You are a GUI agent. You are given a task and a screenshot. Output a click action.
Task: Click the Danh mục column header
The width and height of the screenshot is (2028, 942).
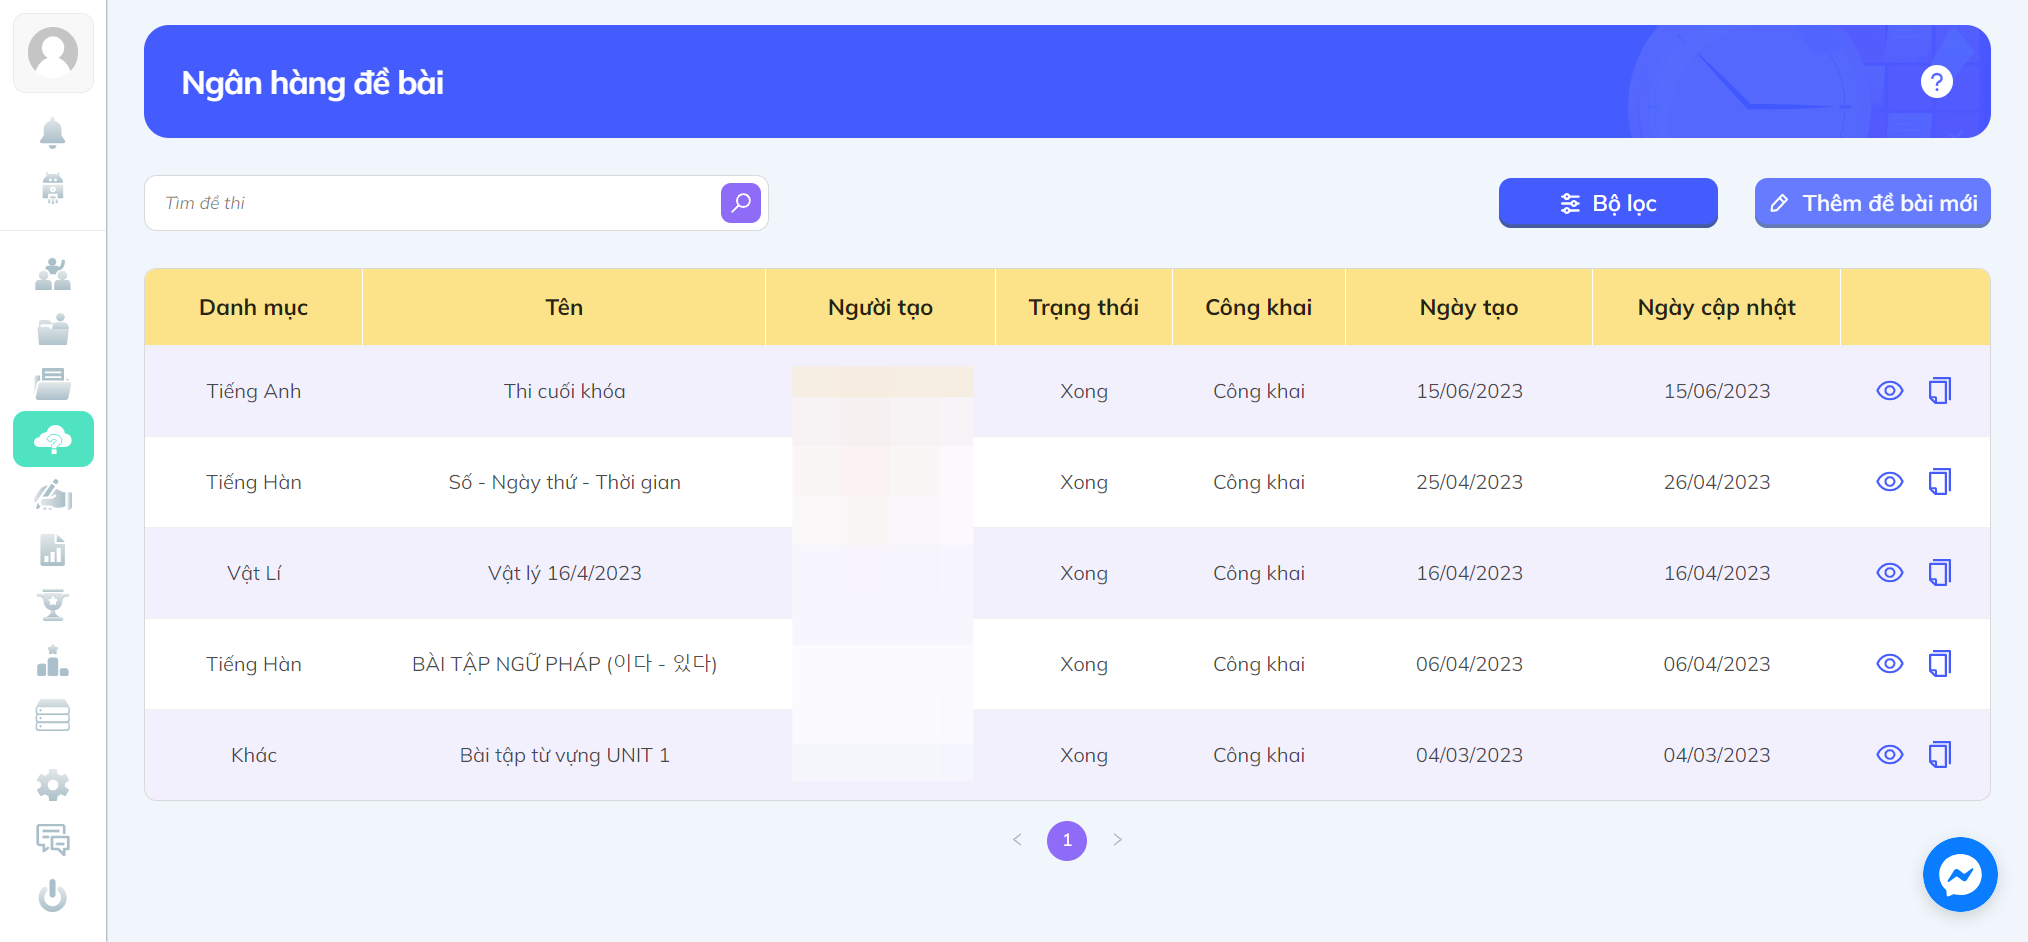click(x=254, y=307)
